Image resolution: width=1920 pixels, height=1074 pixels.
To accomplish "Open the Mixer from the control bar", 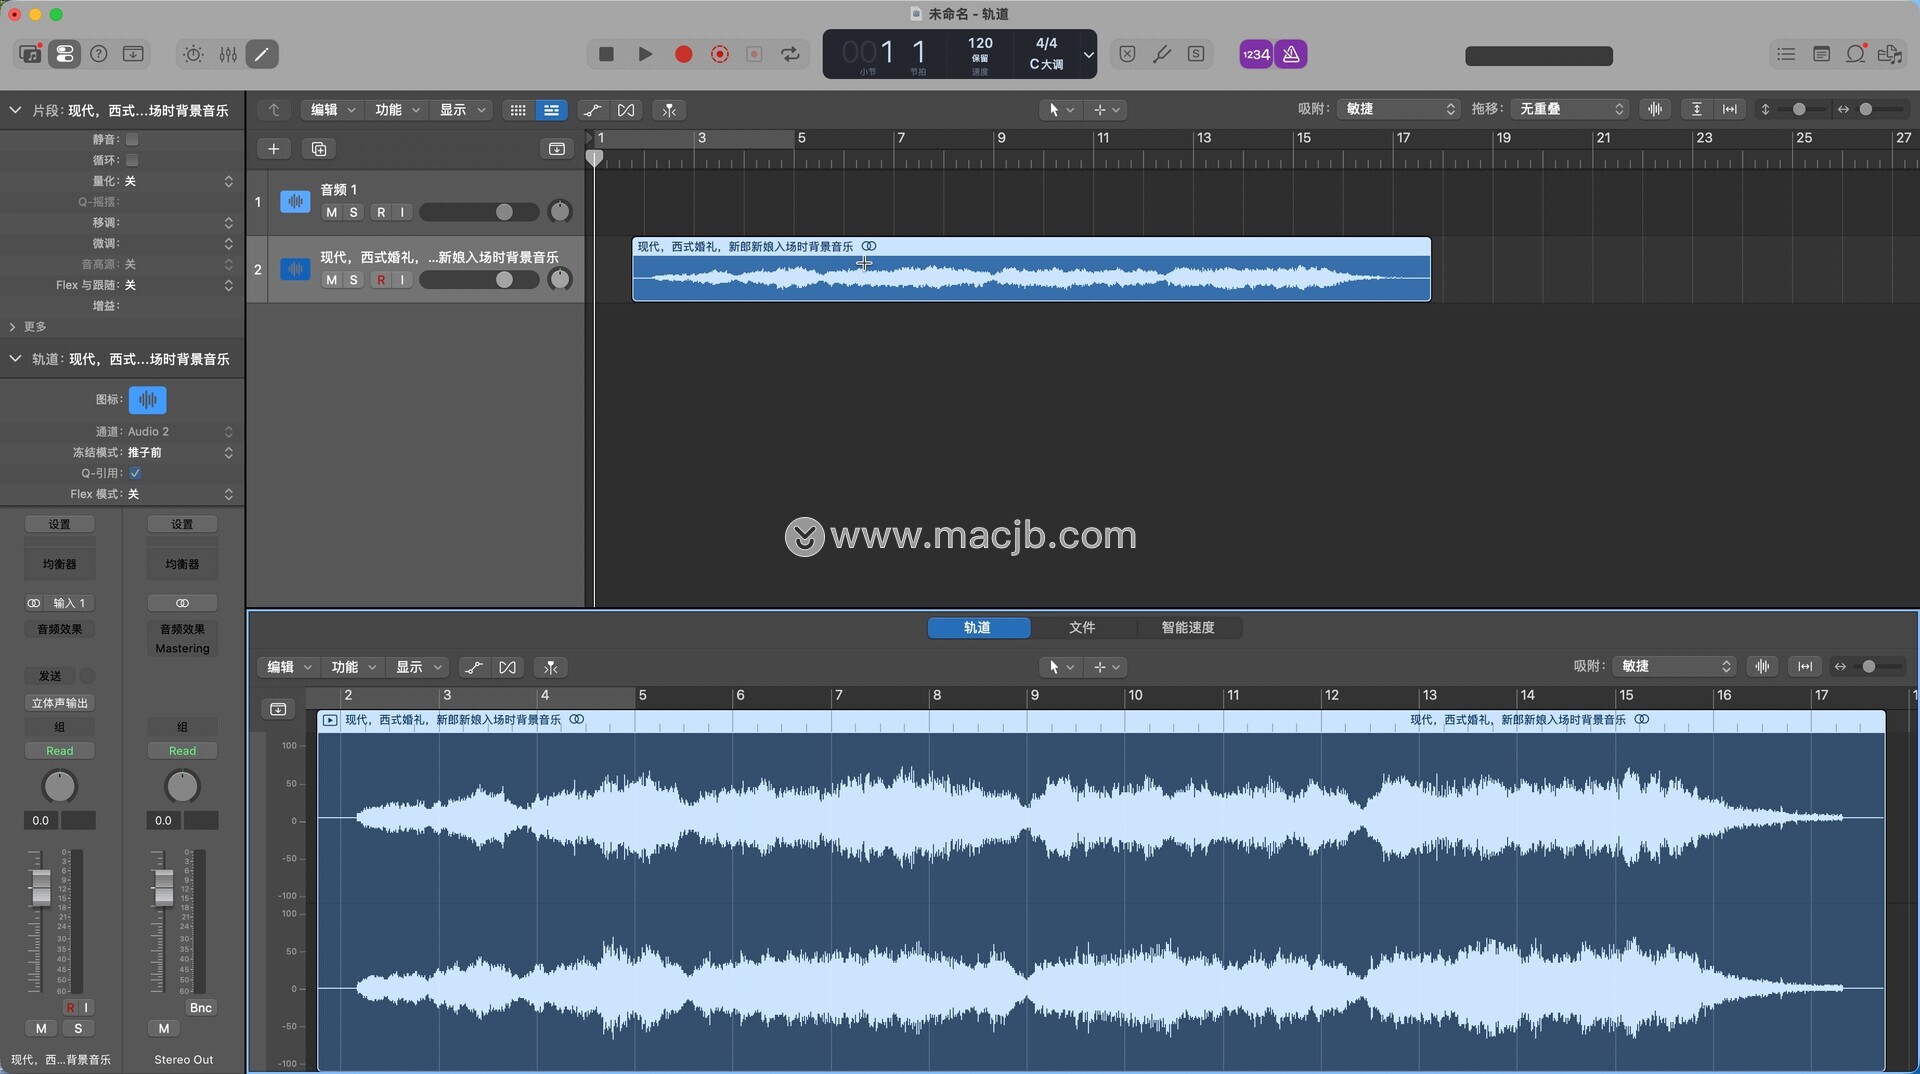I will click(228, 54).
